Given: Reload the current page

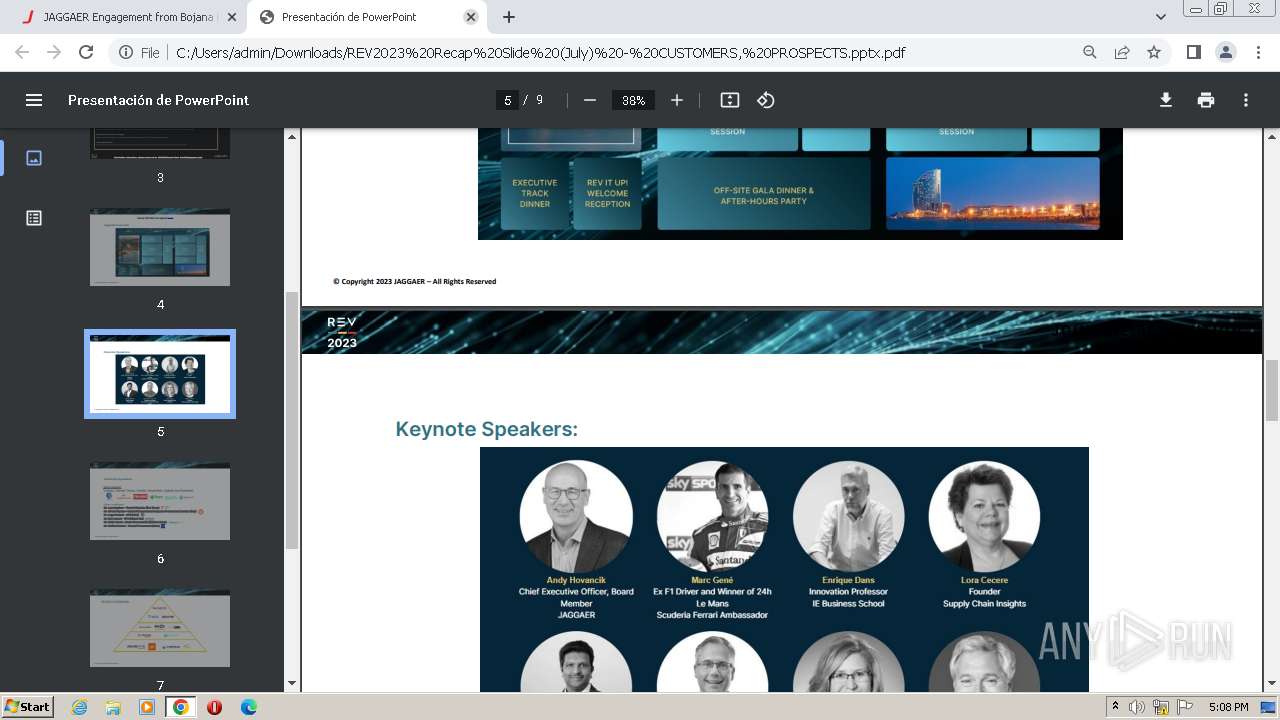Looking at the screenshot, I should coord(86,52).
